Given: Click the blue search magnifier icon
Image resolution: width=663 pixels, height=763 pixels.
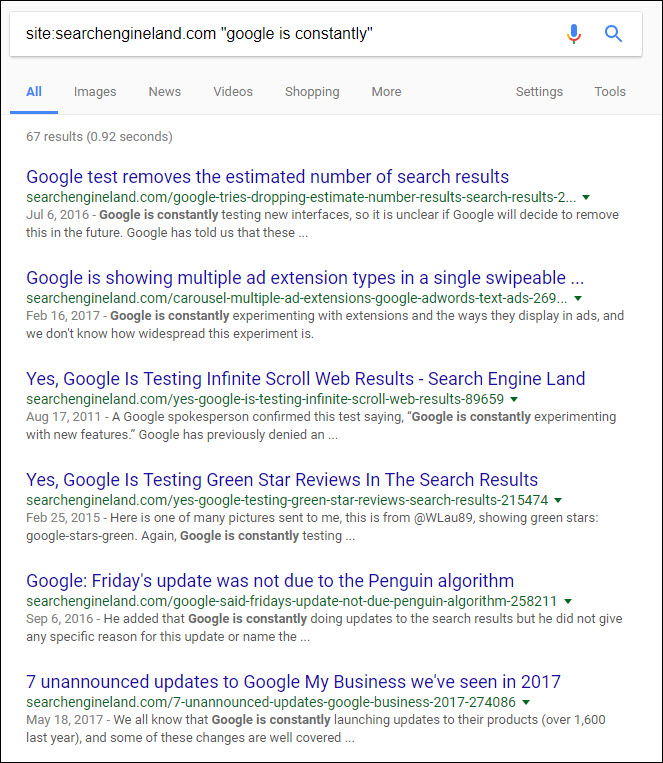Looking at the screenshot, I should pos(614,34).
